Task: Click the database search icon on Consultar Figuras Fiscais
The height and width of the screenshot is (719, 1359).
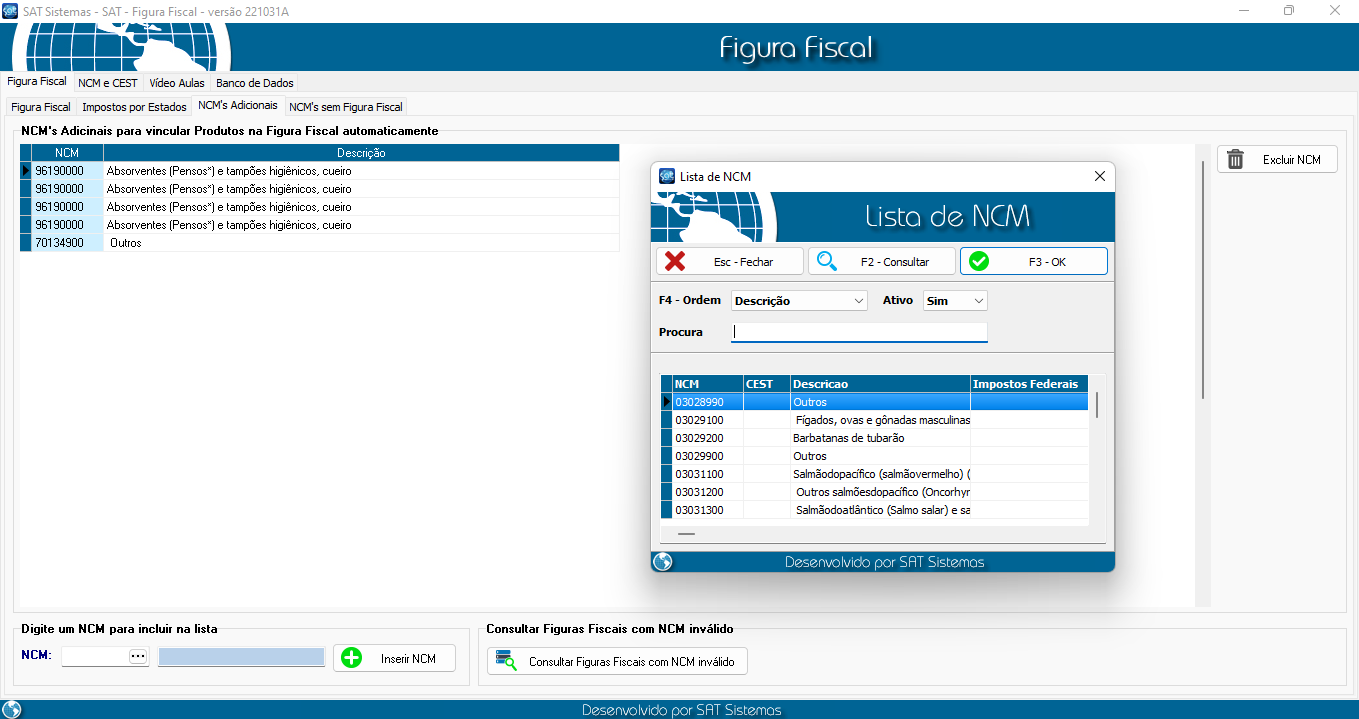Action: coord(506,661)
